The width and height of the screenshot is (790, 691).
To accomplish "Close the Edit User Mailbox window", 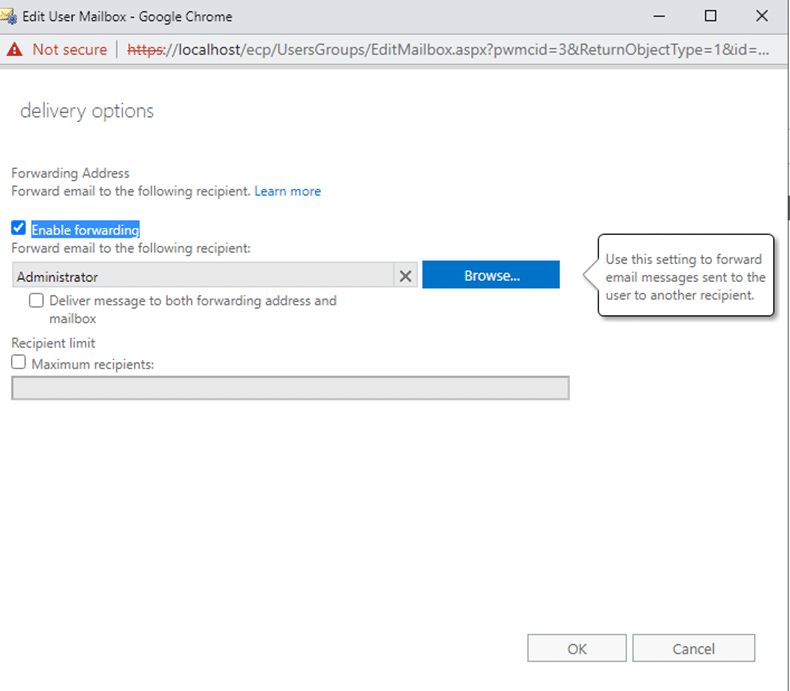I will coord(762,16).
